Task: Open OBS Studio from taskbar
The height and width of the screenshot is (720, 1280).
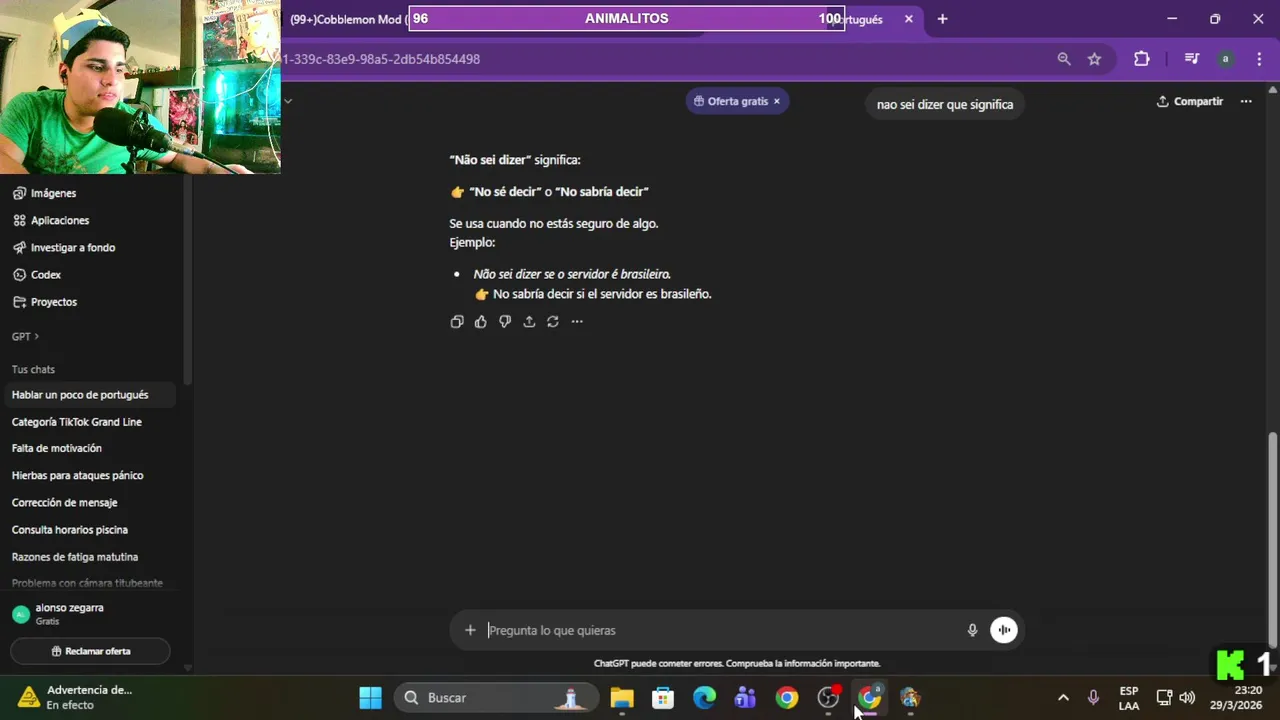Action: 828,698
